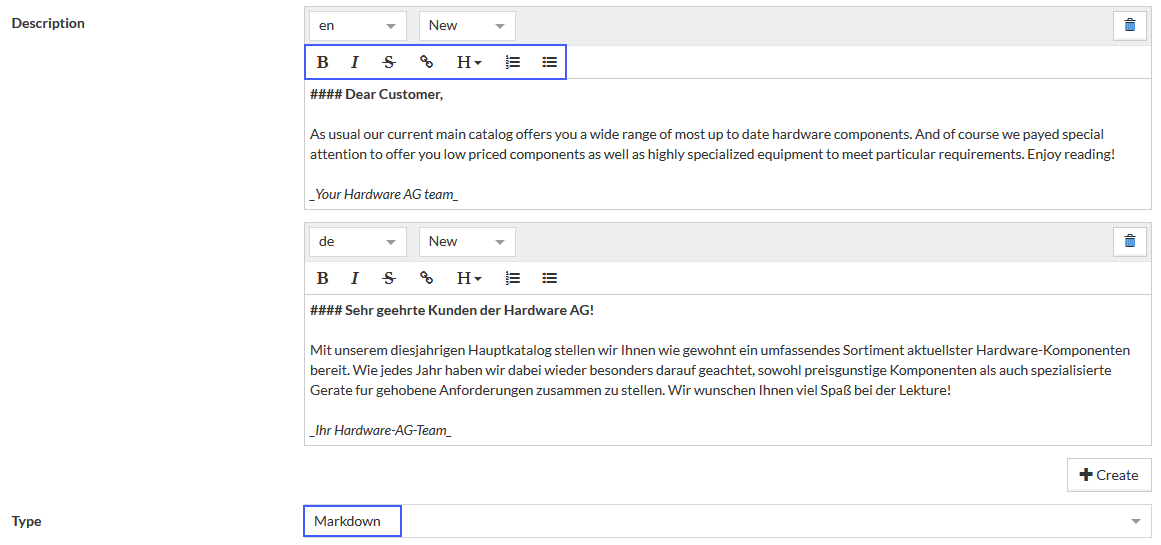This screenshot has height=545, width=1161.
Task: Delete the English description with trash icon
Action: pyautogui.click(x=1130, y=25)
